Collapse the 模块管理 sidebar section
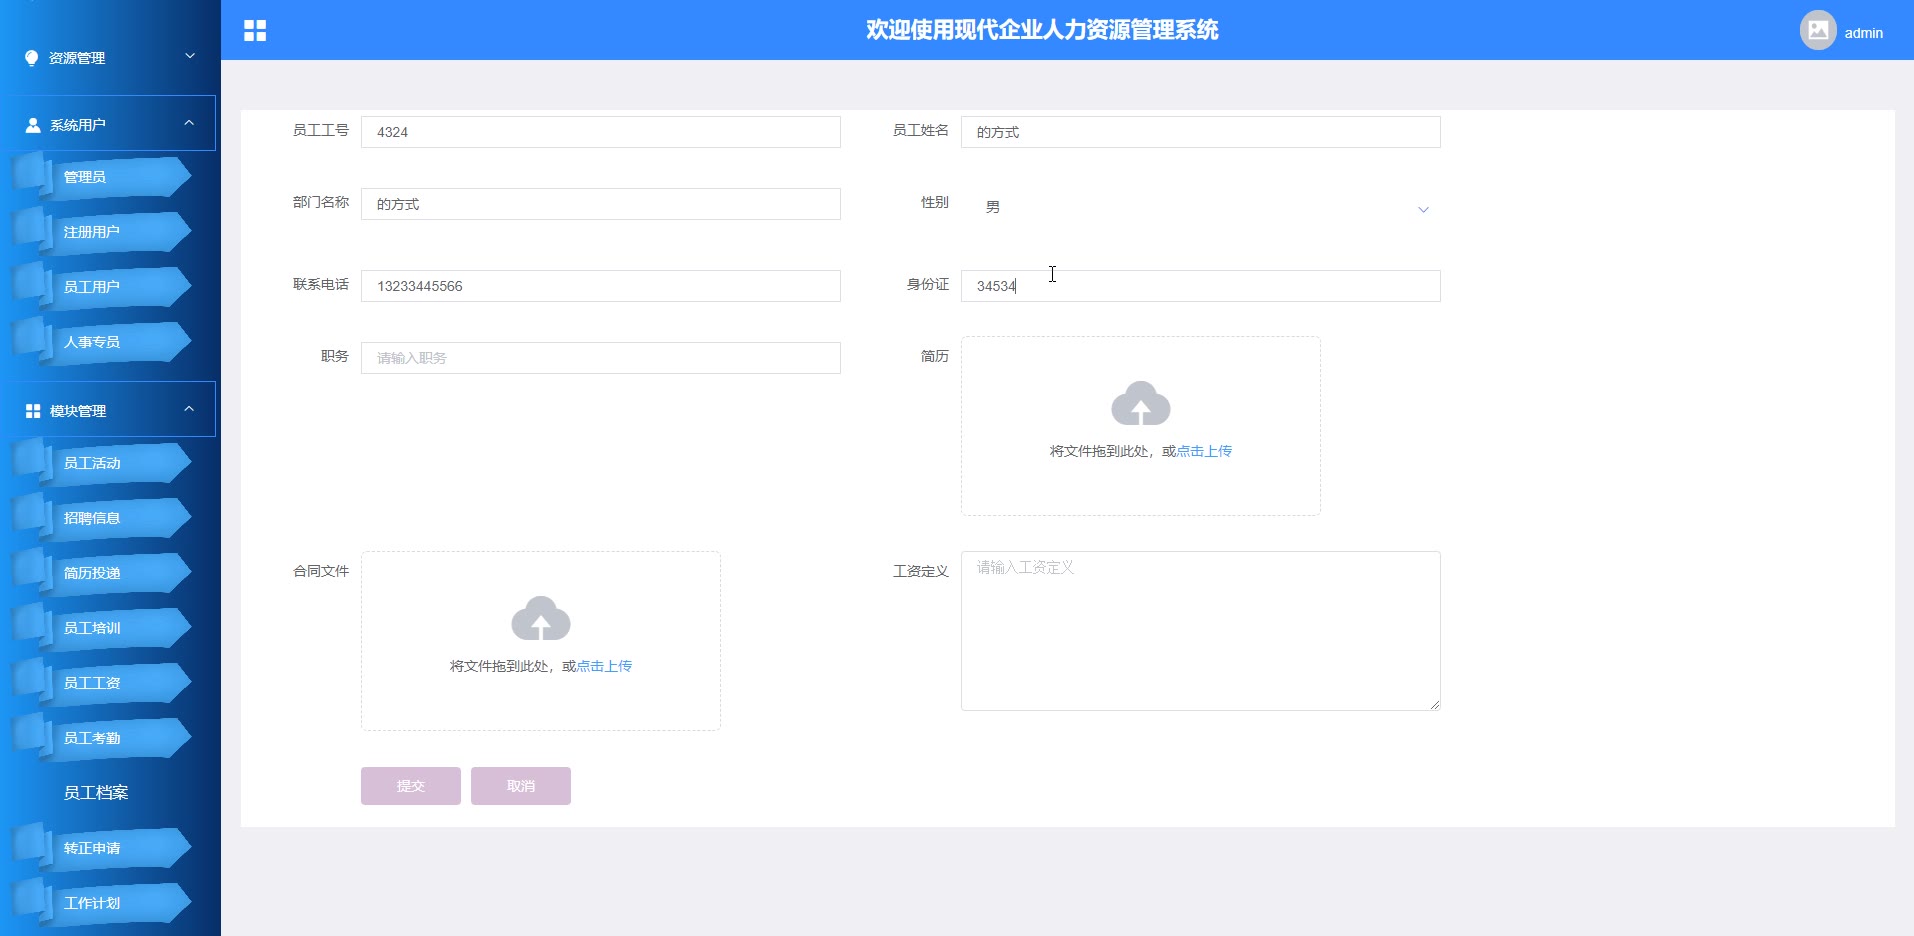The image size is (1914, 936). click(x=189, y=409)
